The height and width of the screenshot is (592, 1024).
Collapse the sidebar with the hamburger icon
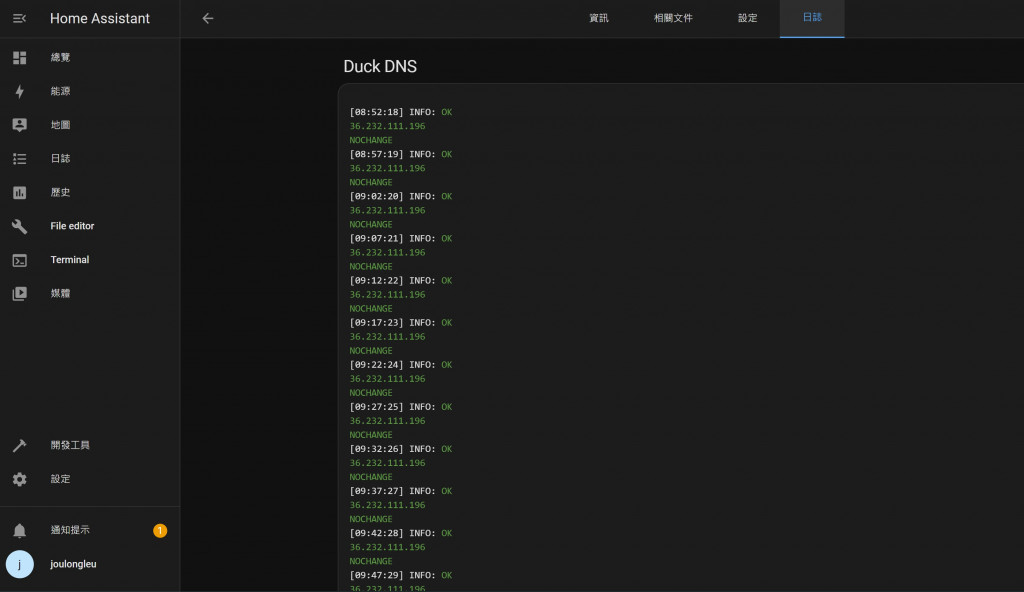[20, 18]
